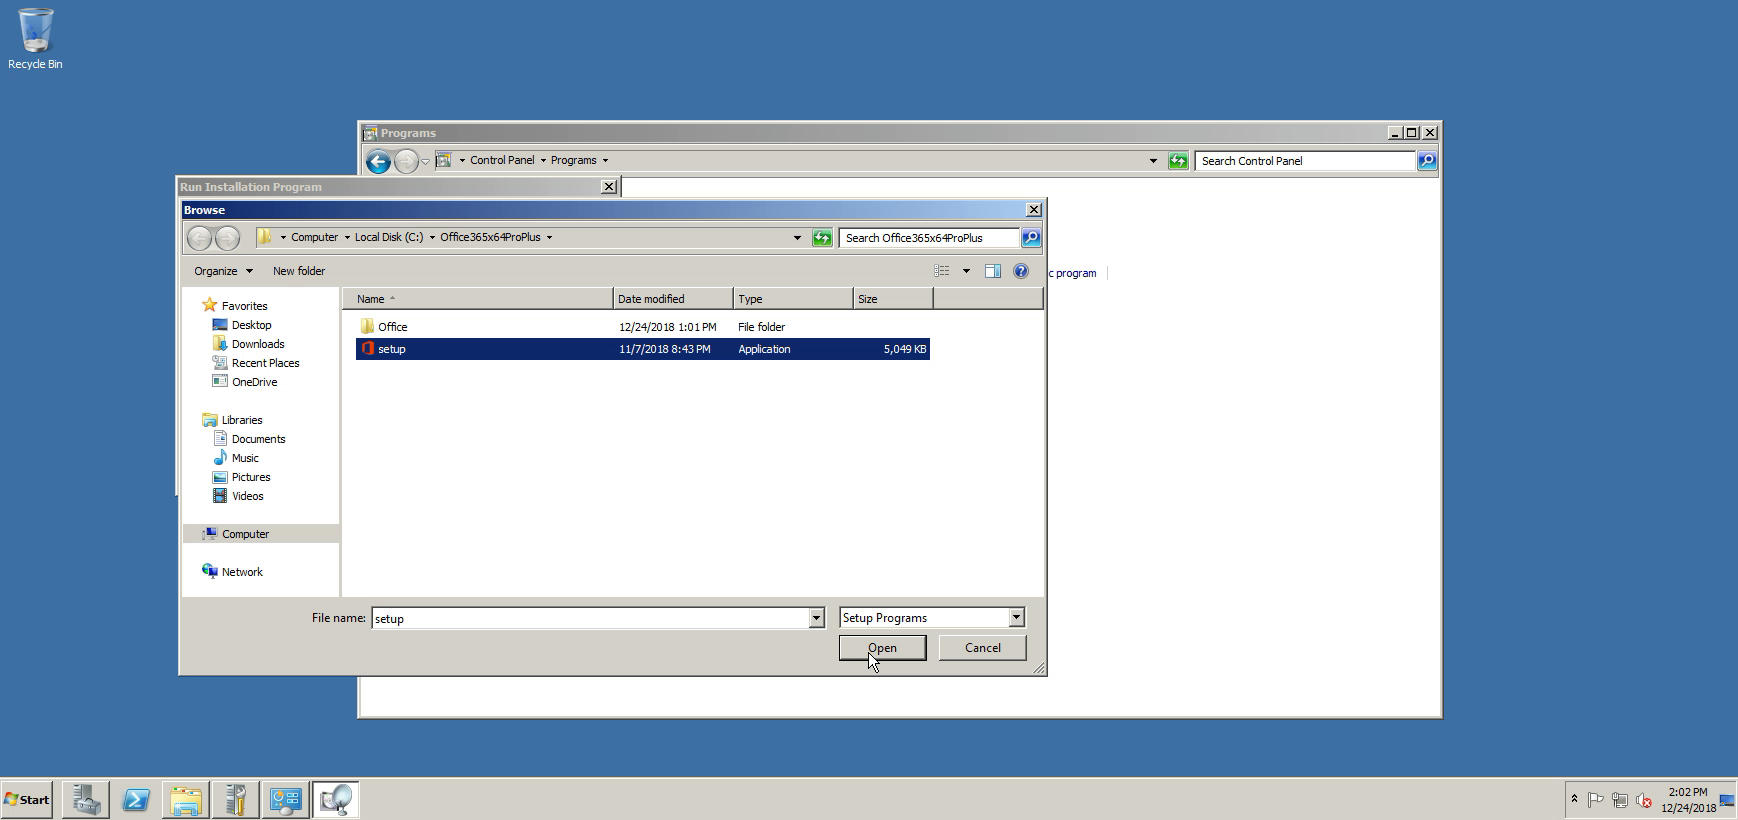1738x820 pixels.
Task: Open the Organize menu
Action: click(x=223, y=271)
